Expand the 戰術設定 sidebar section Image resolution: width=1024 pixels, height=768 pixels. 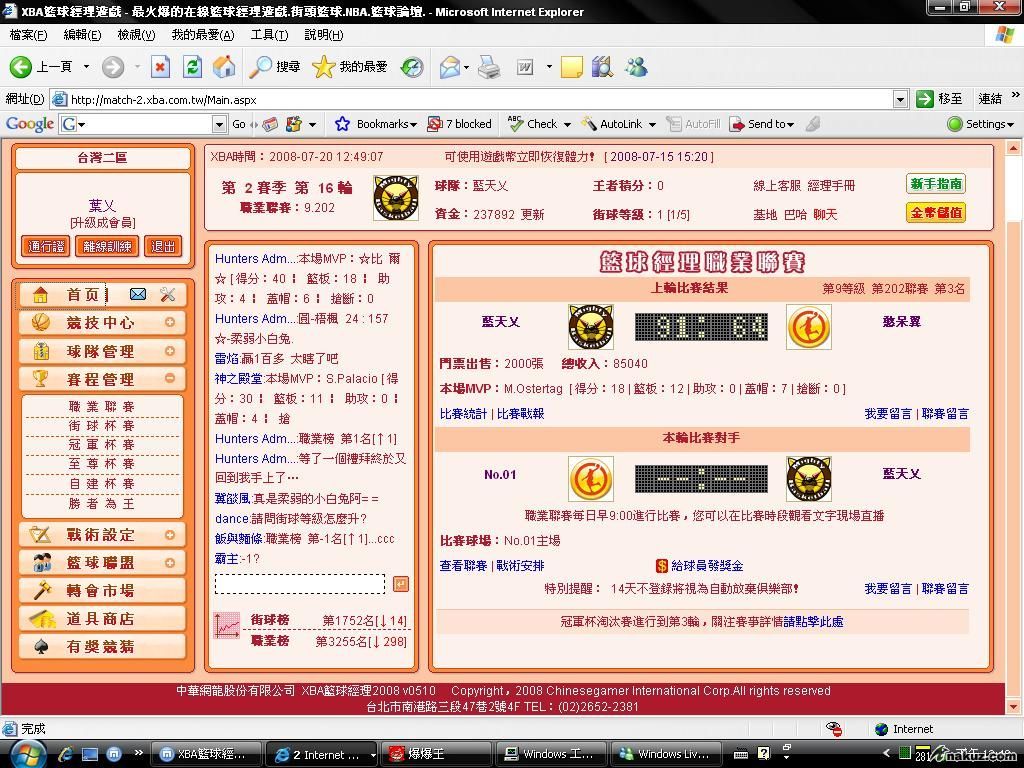coord(170,534)
